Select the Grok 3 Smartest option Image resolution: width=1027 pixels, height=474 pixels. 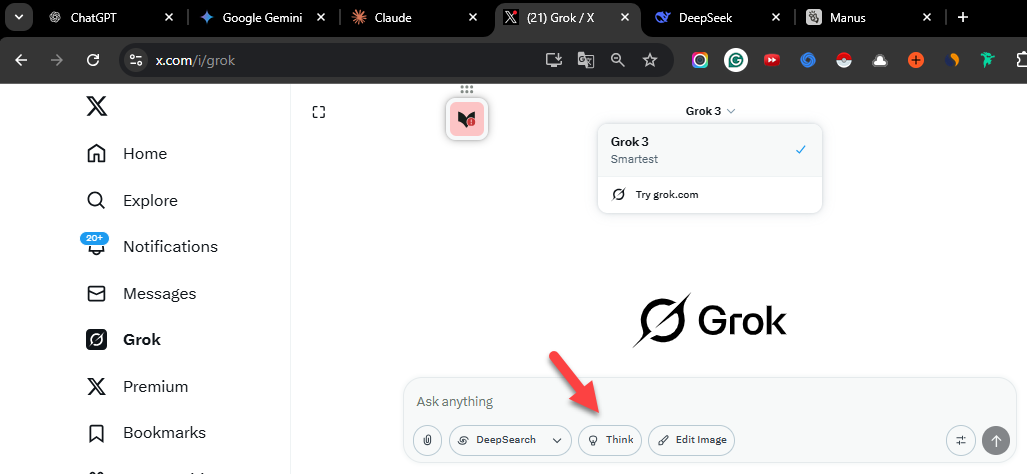[x=710, y=150]
